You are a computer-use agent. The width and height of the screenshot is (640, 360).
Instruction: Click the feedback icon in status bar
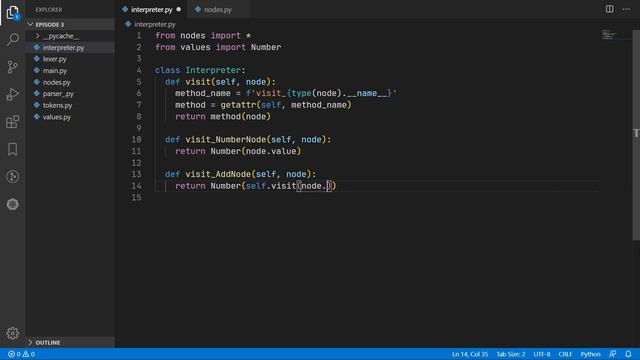[x=612, y=354]
